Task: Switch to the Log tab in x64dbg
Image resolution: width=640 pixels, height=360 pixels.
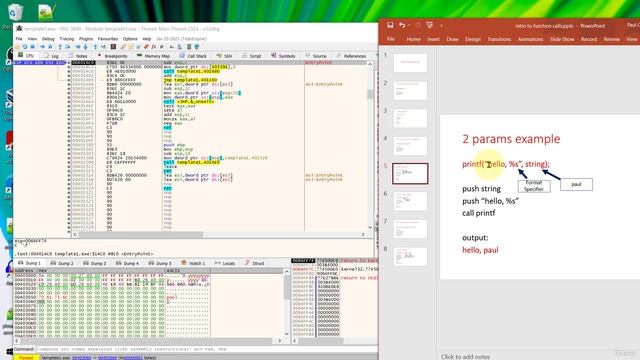Action: pos(51,56)
